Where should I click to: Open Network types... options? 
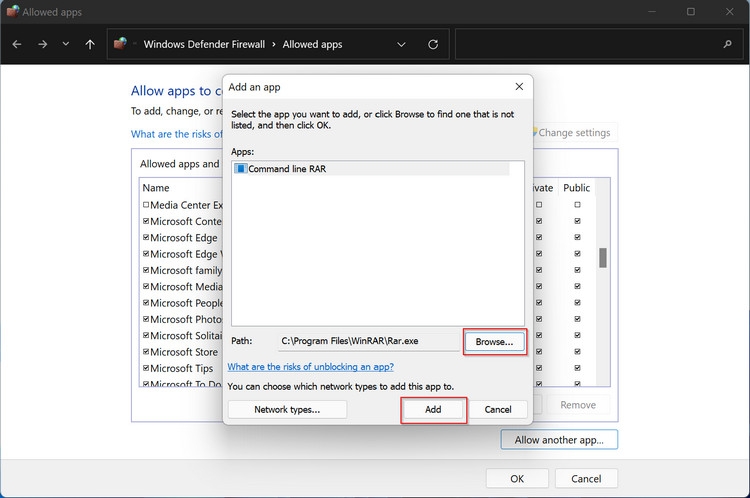click(287, 409)
